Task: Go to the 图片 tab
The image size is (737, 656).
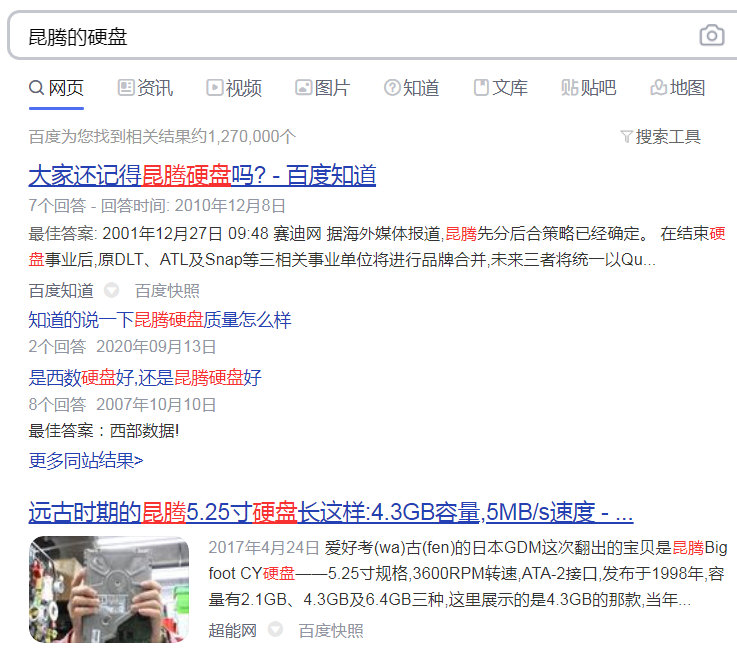Action: coord(322,88)
